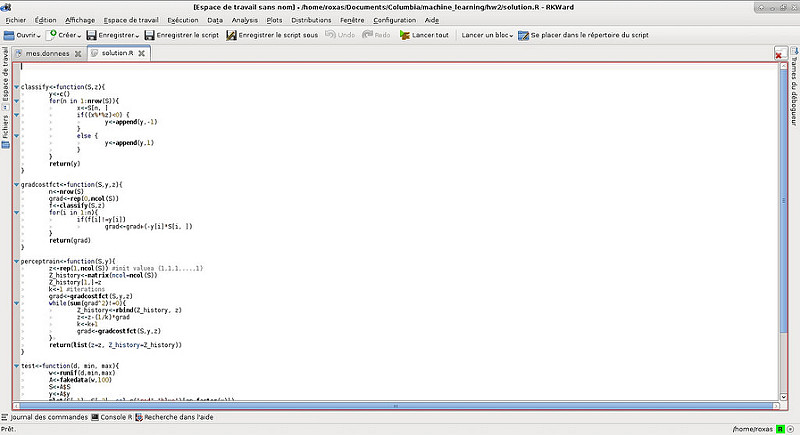Show the Trames du débogueur side panel
Image resolution: width=800 pixels, height=435 pixels.
(x=794, y=88)
